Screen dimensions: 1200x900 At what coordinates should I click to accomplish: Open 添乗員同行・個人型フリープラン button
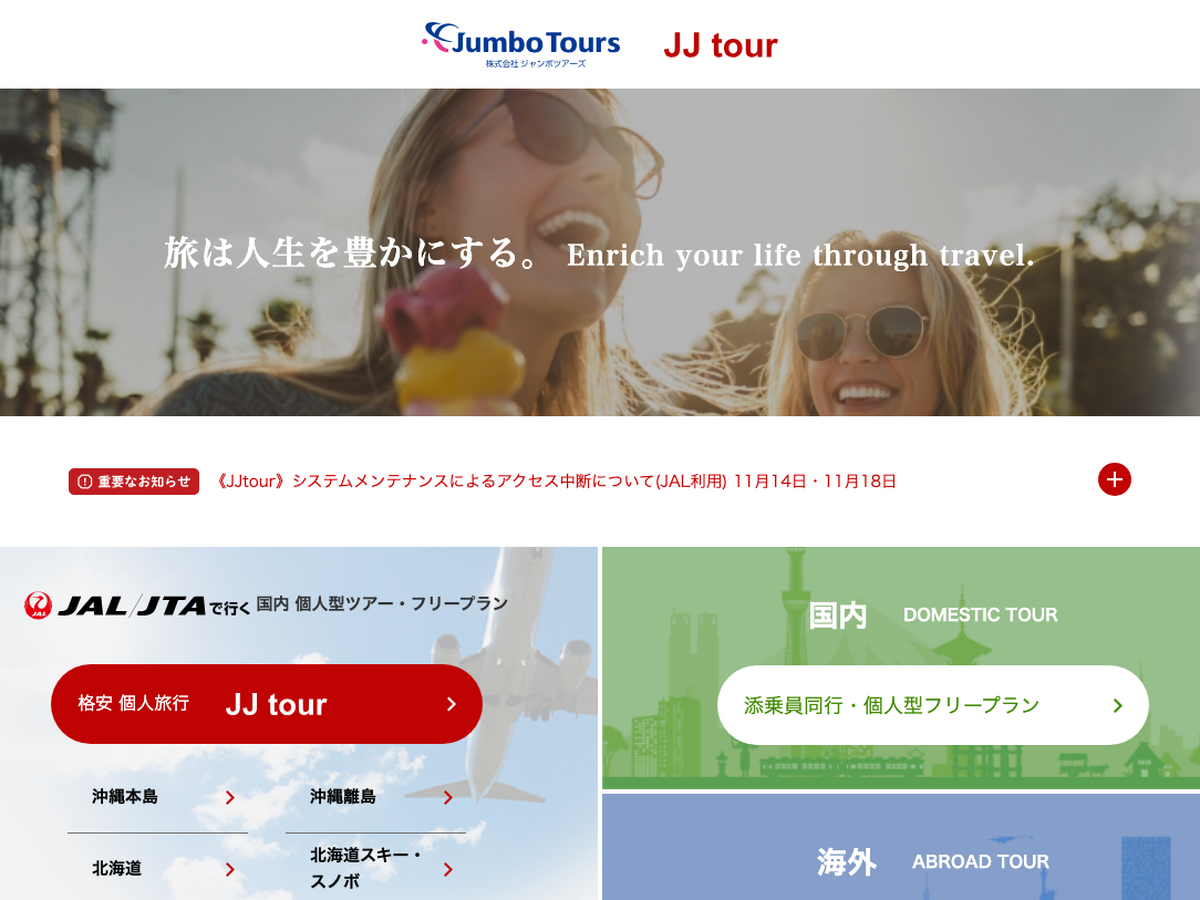tap(932, 705)
